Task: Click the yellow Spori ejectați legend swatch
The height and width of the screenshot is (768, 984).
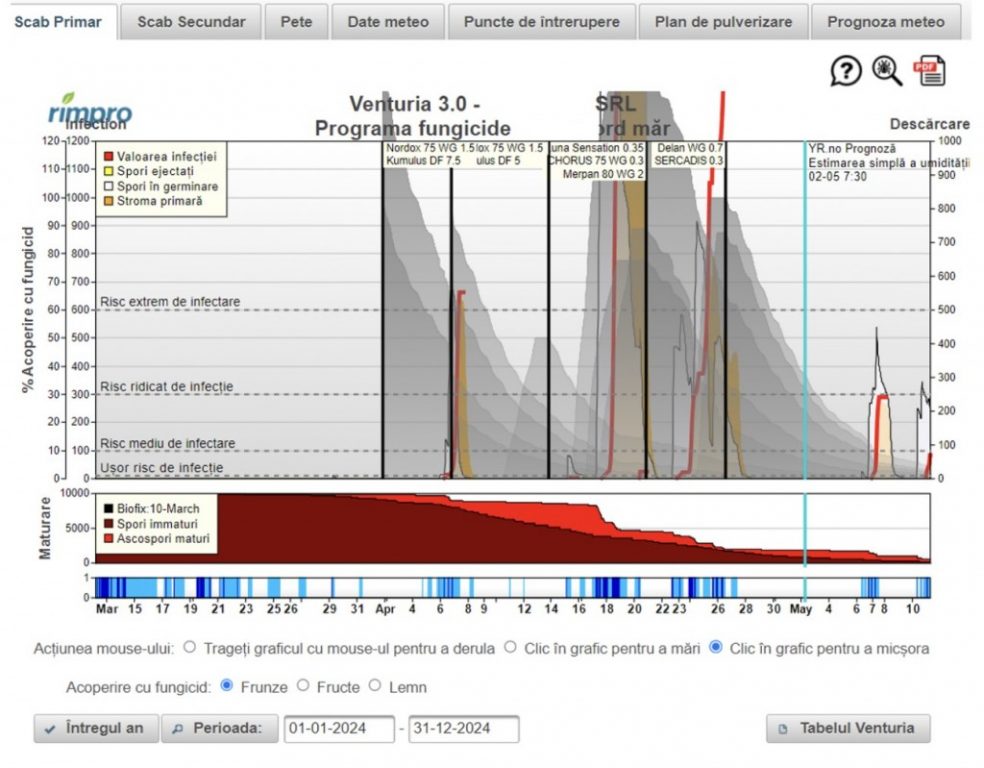Action: pos(109,171)
